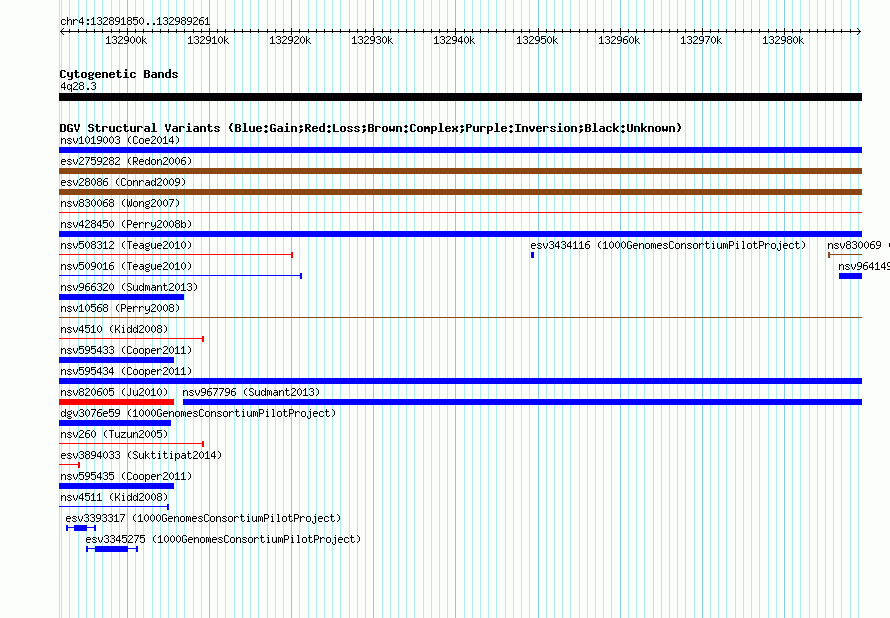This screenshot has height=618, width=890.
Task: Open nsv428450 (Perry2008b) variant
Action: pyautogui.click(x=126, y=224)
